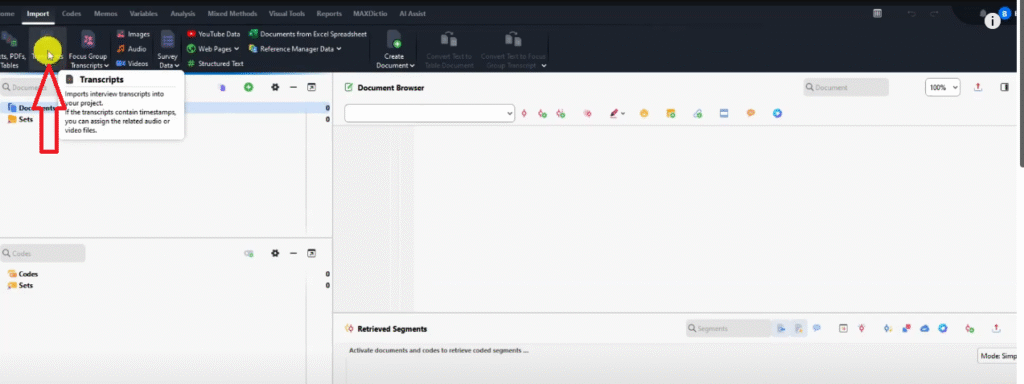This screenshot has width=1024, height=384.
Task: Click purple document icon in Document System
Action: coord(222,88)
